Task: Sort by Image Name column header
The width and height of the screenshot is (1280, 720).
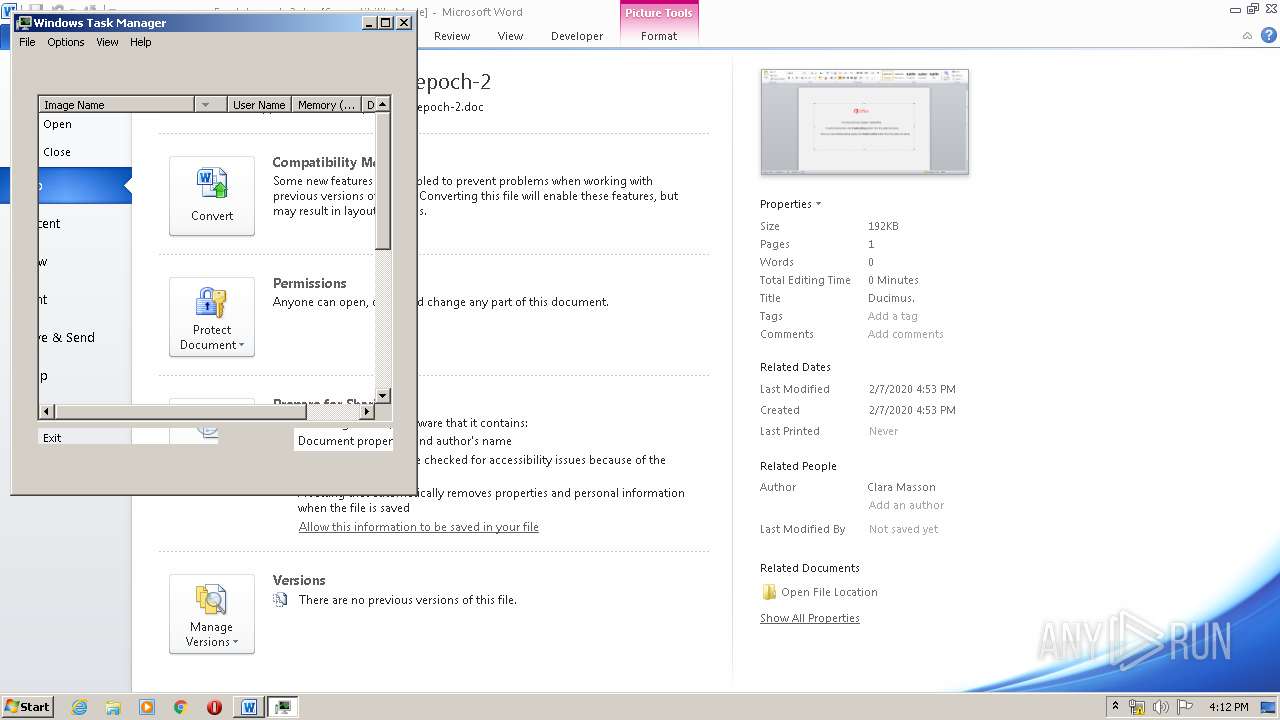Action: [116, 105]
